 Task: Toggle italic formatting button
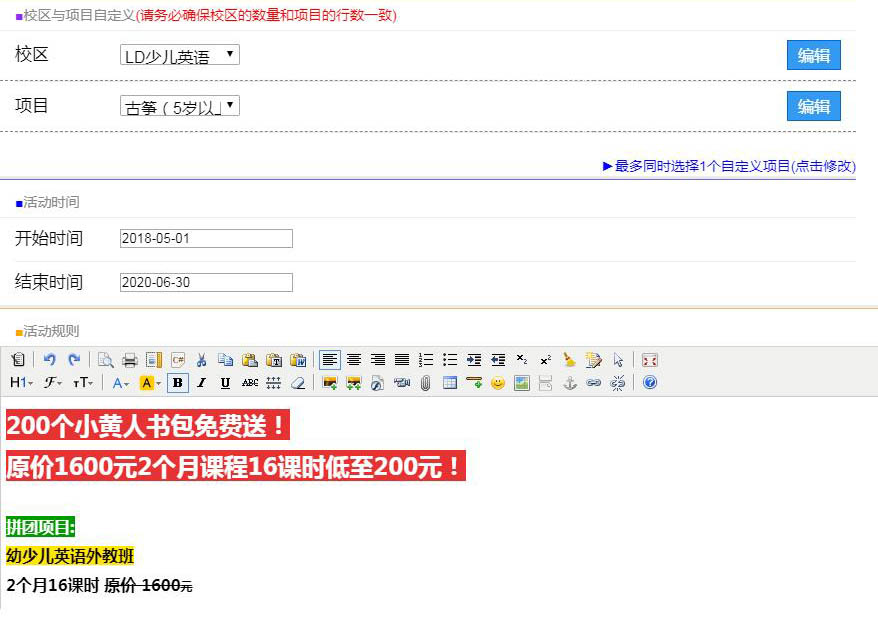(x=202, y=383)
